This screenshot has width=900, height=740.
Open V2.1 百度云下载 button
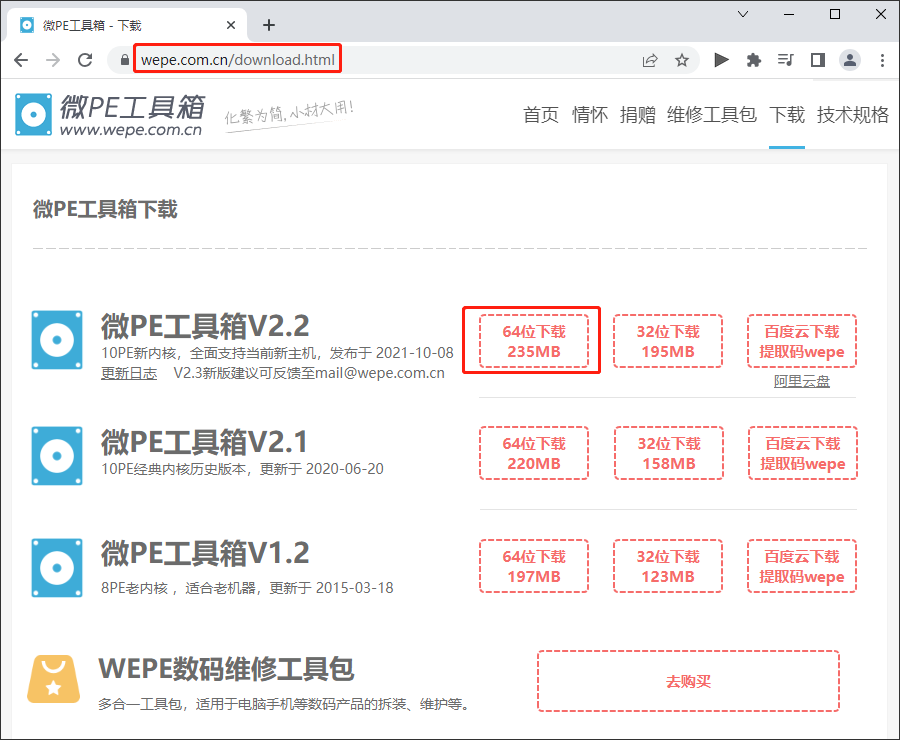(x=802, y=453)
